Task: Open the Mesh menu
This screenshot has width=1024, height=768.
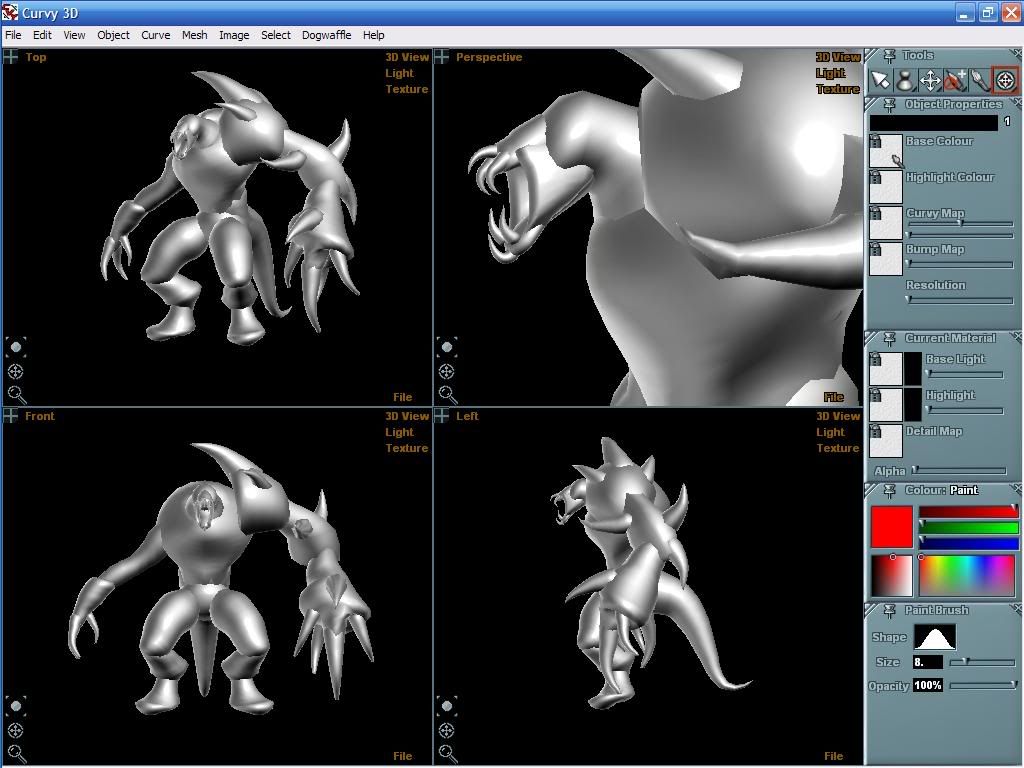Action: point(194,35)
